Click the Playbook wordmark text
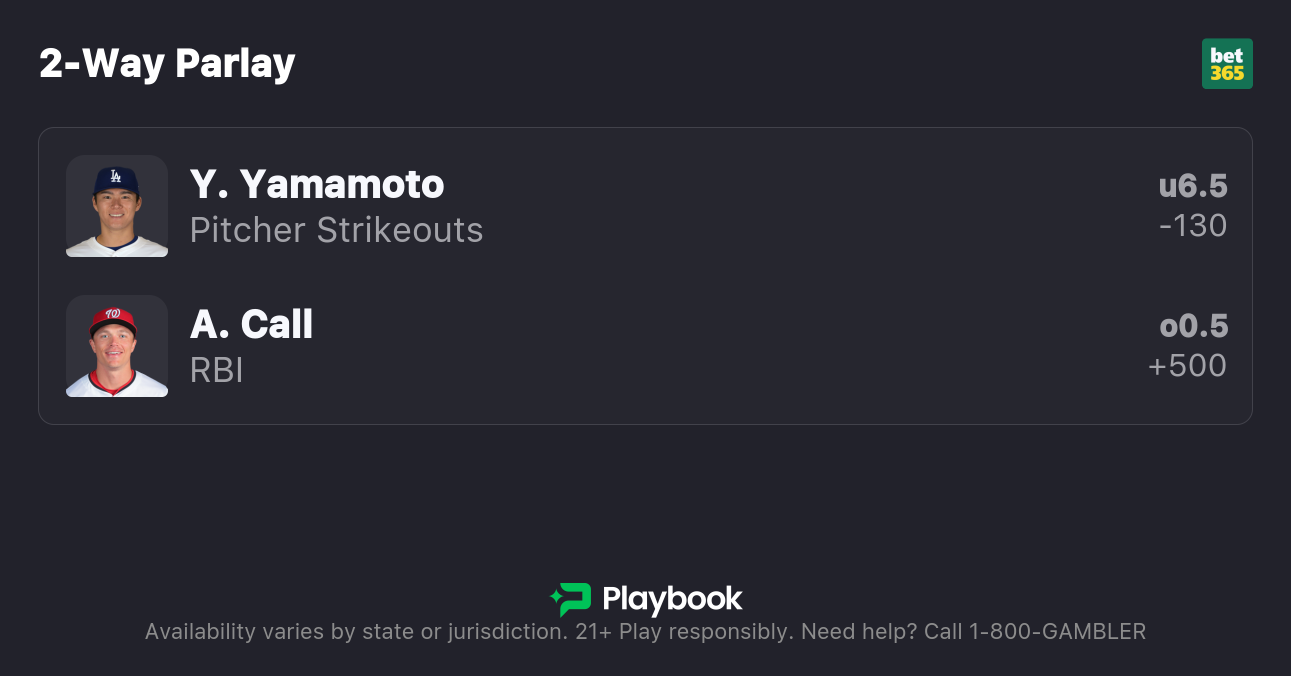 (672, 599)
